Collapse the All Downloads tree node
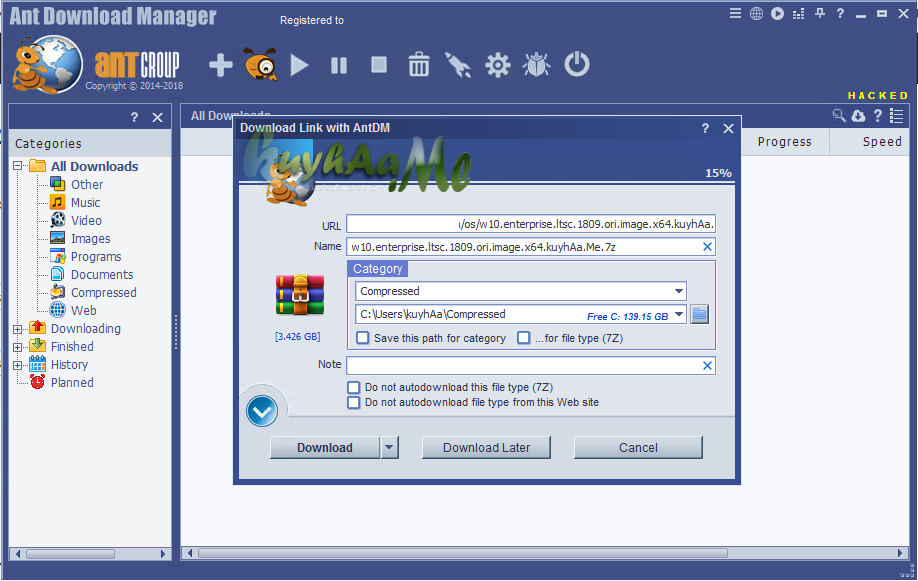Viewport: 918px width, 581px height. pyautogui.click(x=18, y=166)
